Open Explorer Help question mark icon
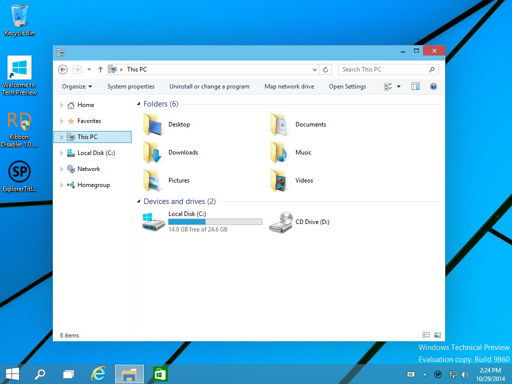512x384 pixels. tap(433, 87)
